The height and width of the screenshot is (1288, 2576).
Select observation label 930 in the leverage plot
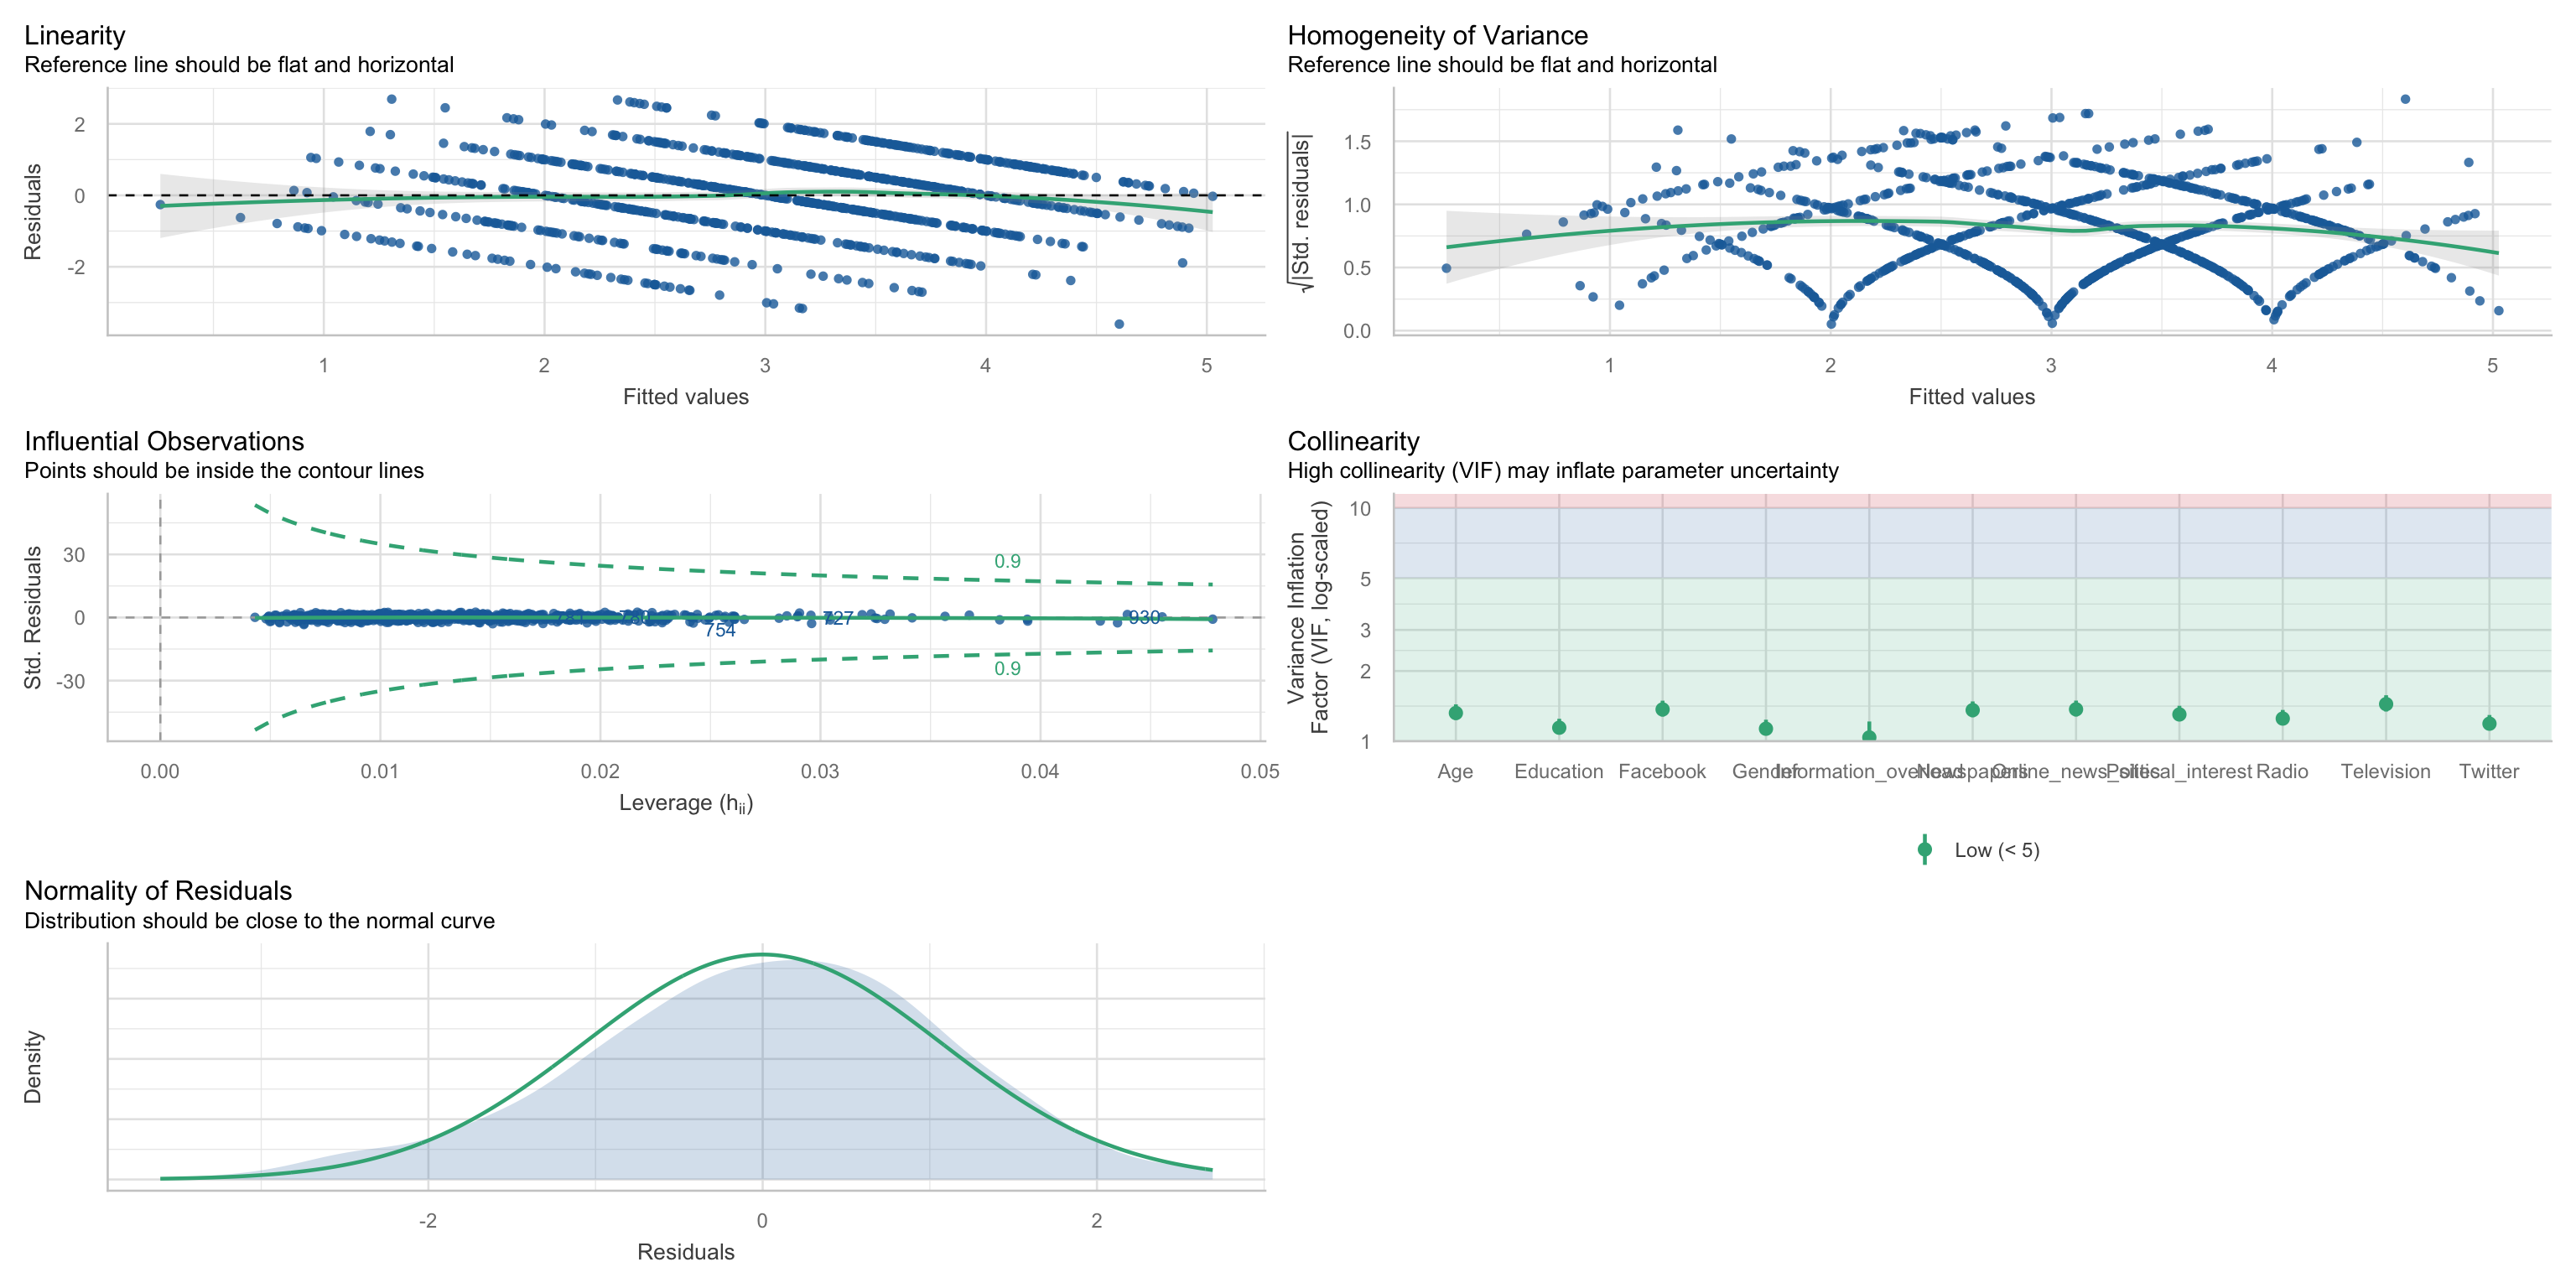point(1144,618)
